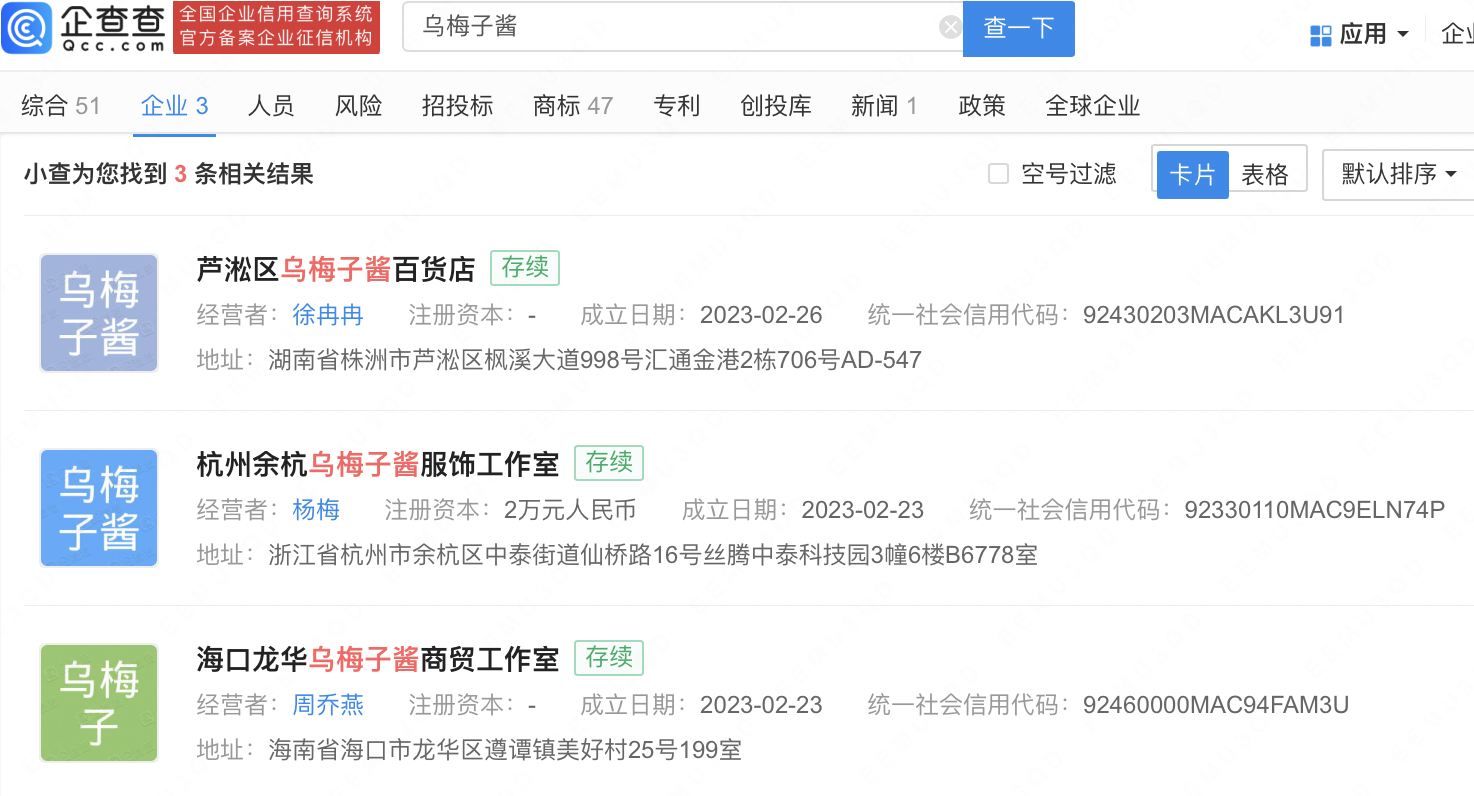Select the 政策 tab
Image resolution: width=1474 pixels, height=796 pixels.
click(982, 106)
